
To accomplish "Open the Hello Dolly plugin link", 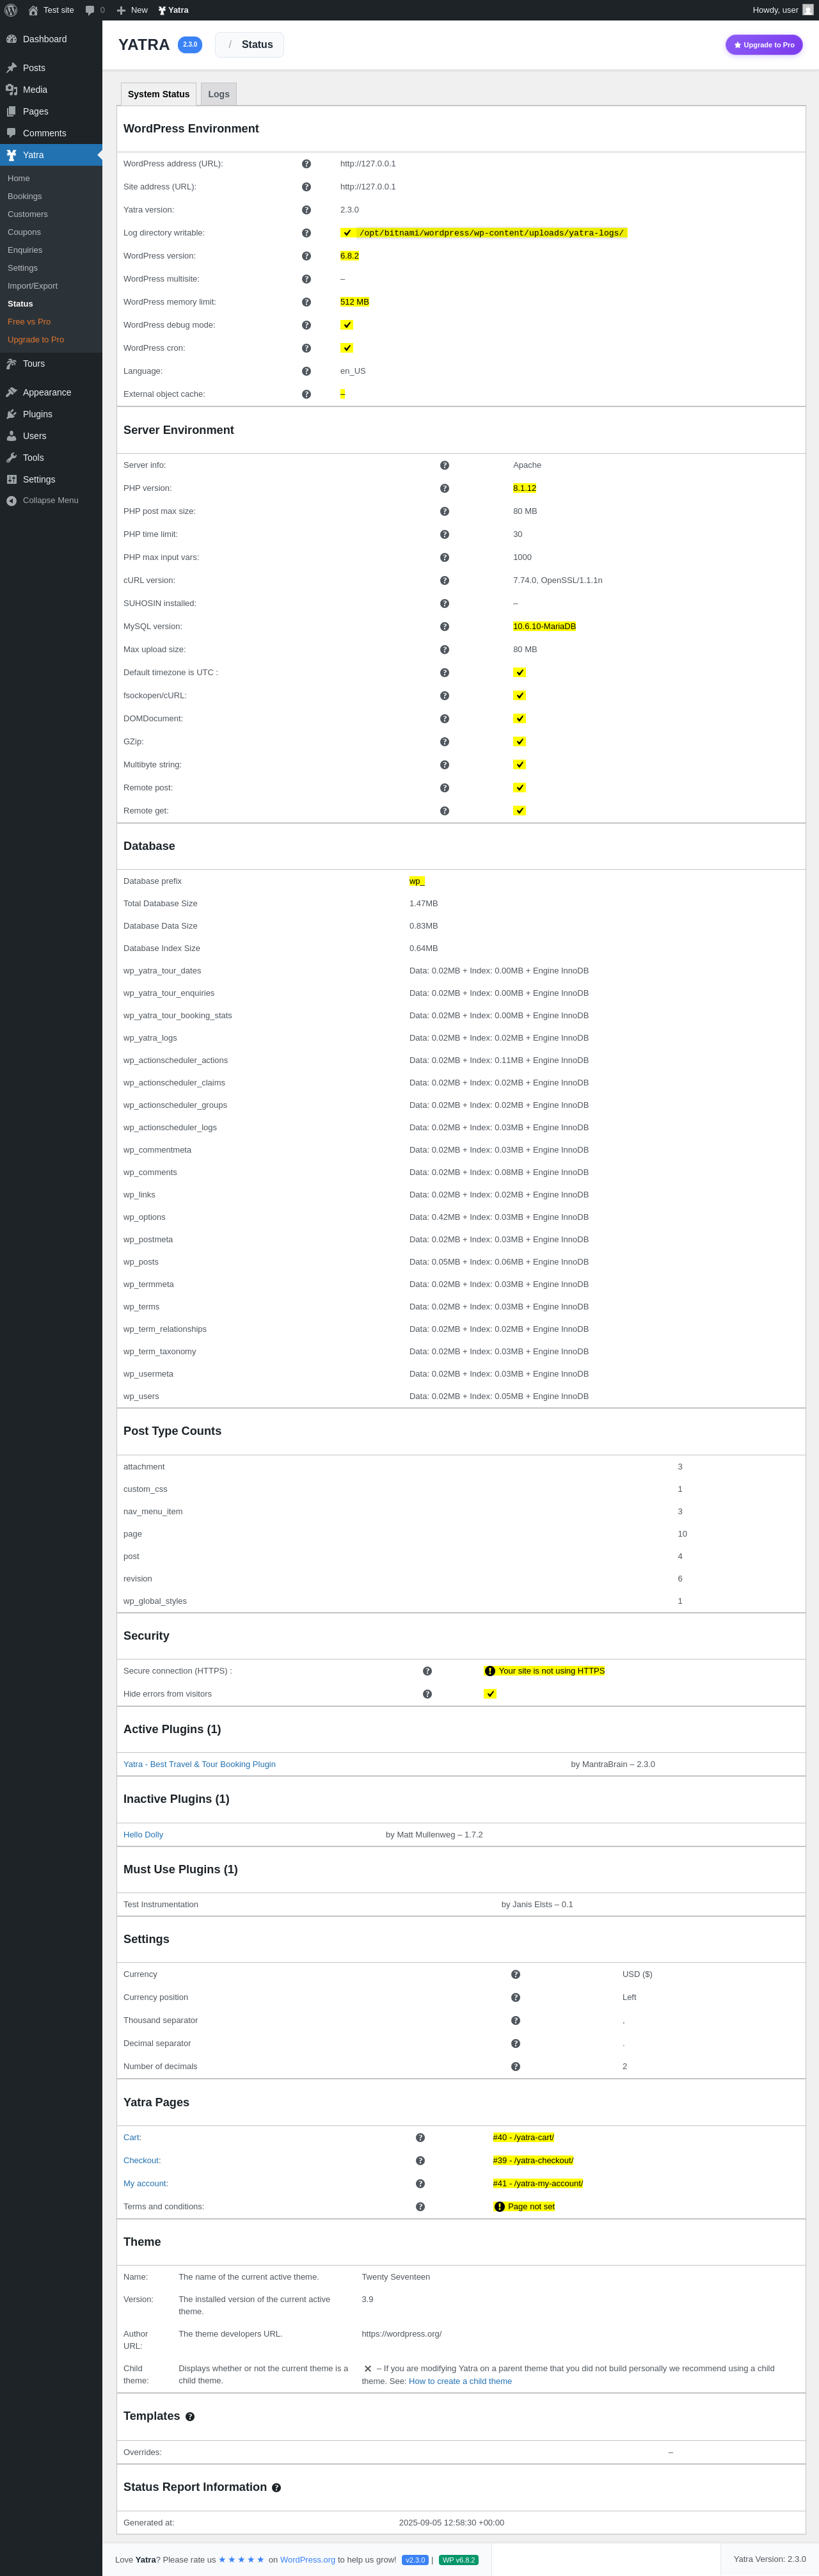I will pyautogui.click(x=143, y=1835).
